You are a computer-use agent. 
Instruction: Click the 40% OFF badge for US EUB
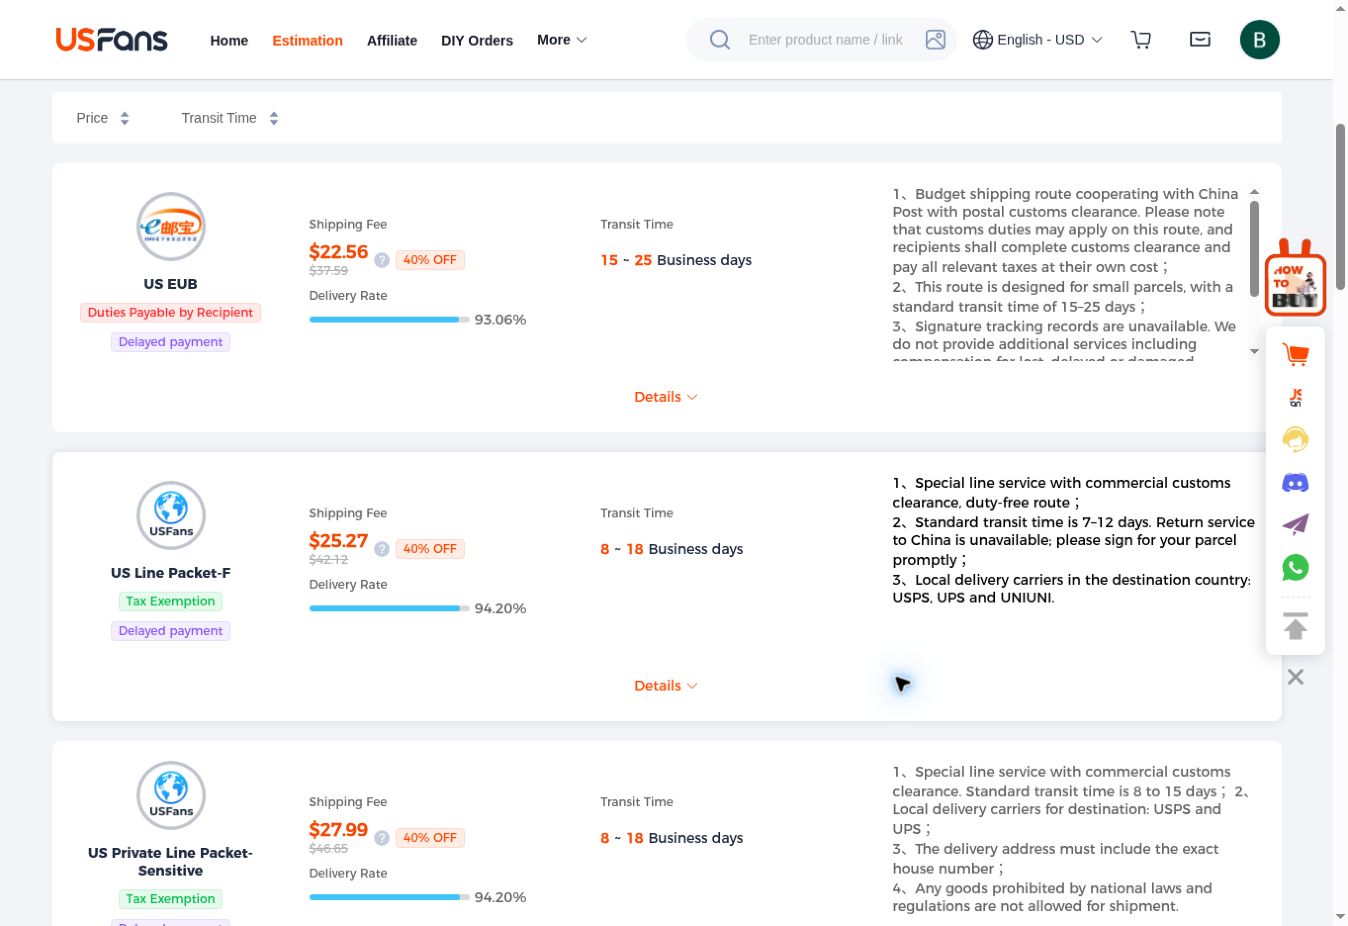pyautogui.click(x=430, y=260)
